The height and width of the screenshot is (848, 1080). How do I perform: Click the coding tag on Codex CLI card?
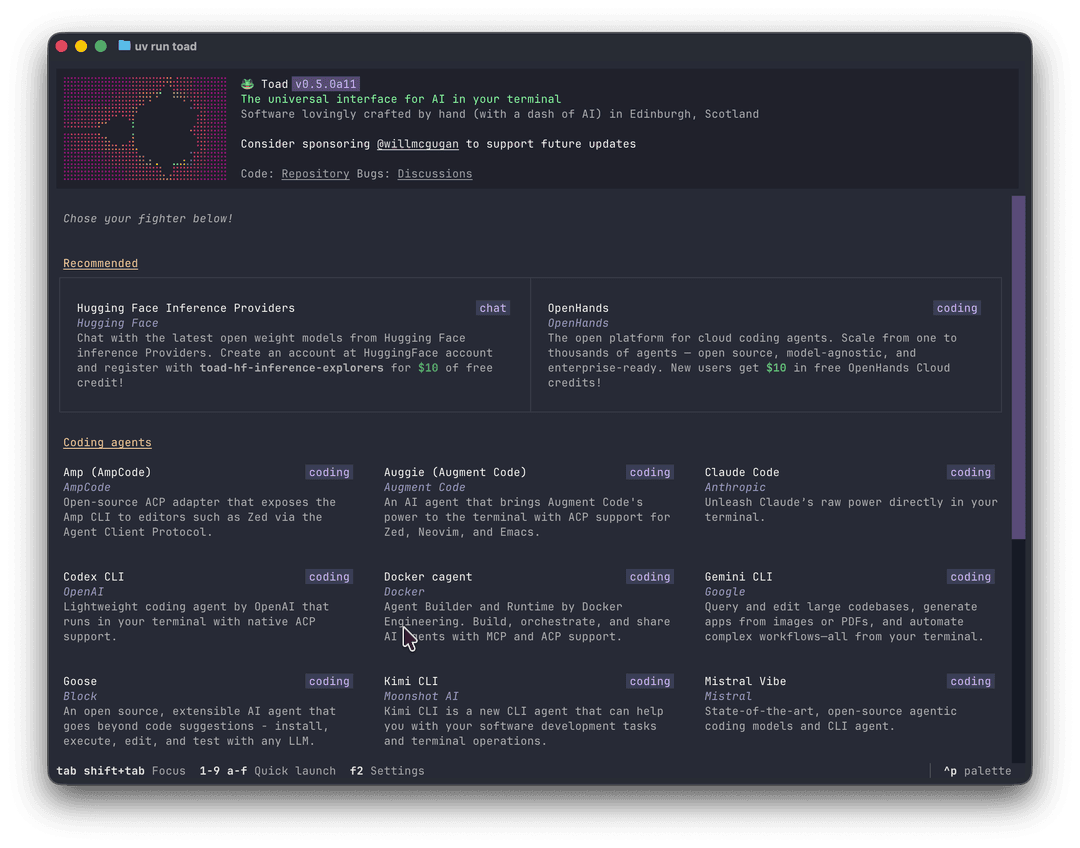[x=329, y=577]
